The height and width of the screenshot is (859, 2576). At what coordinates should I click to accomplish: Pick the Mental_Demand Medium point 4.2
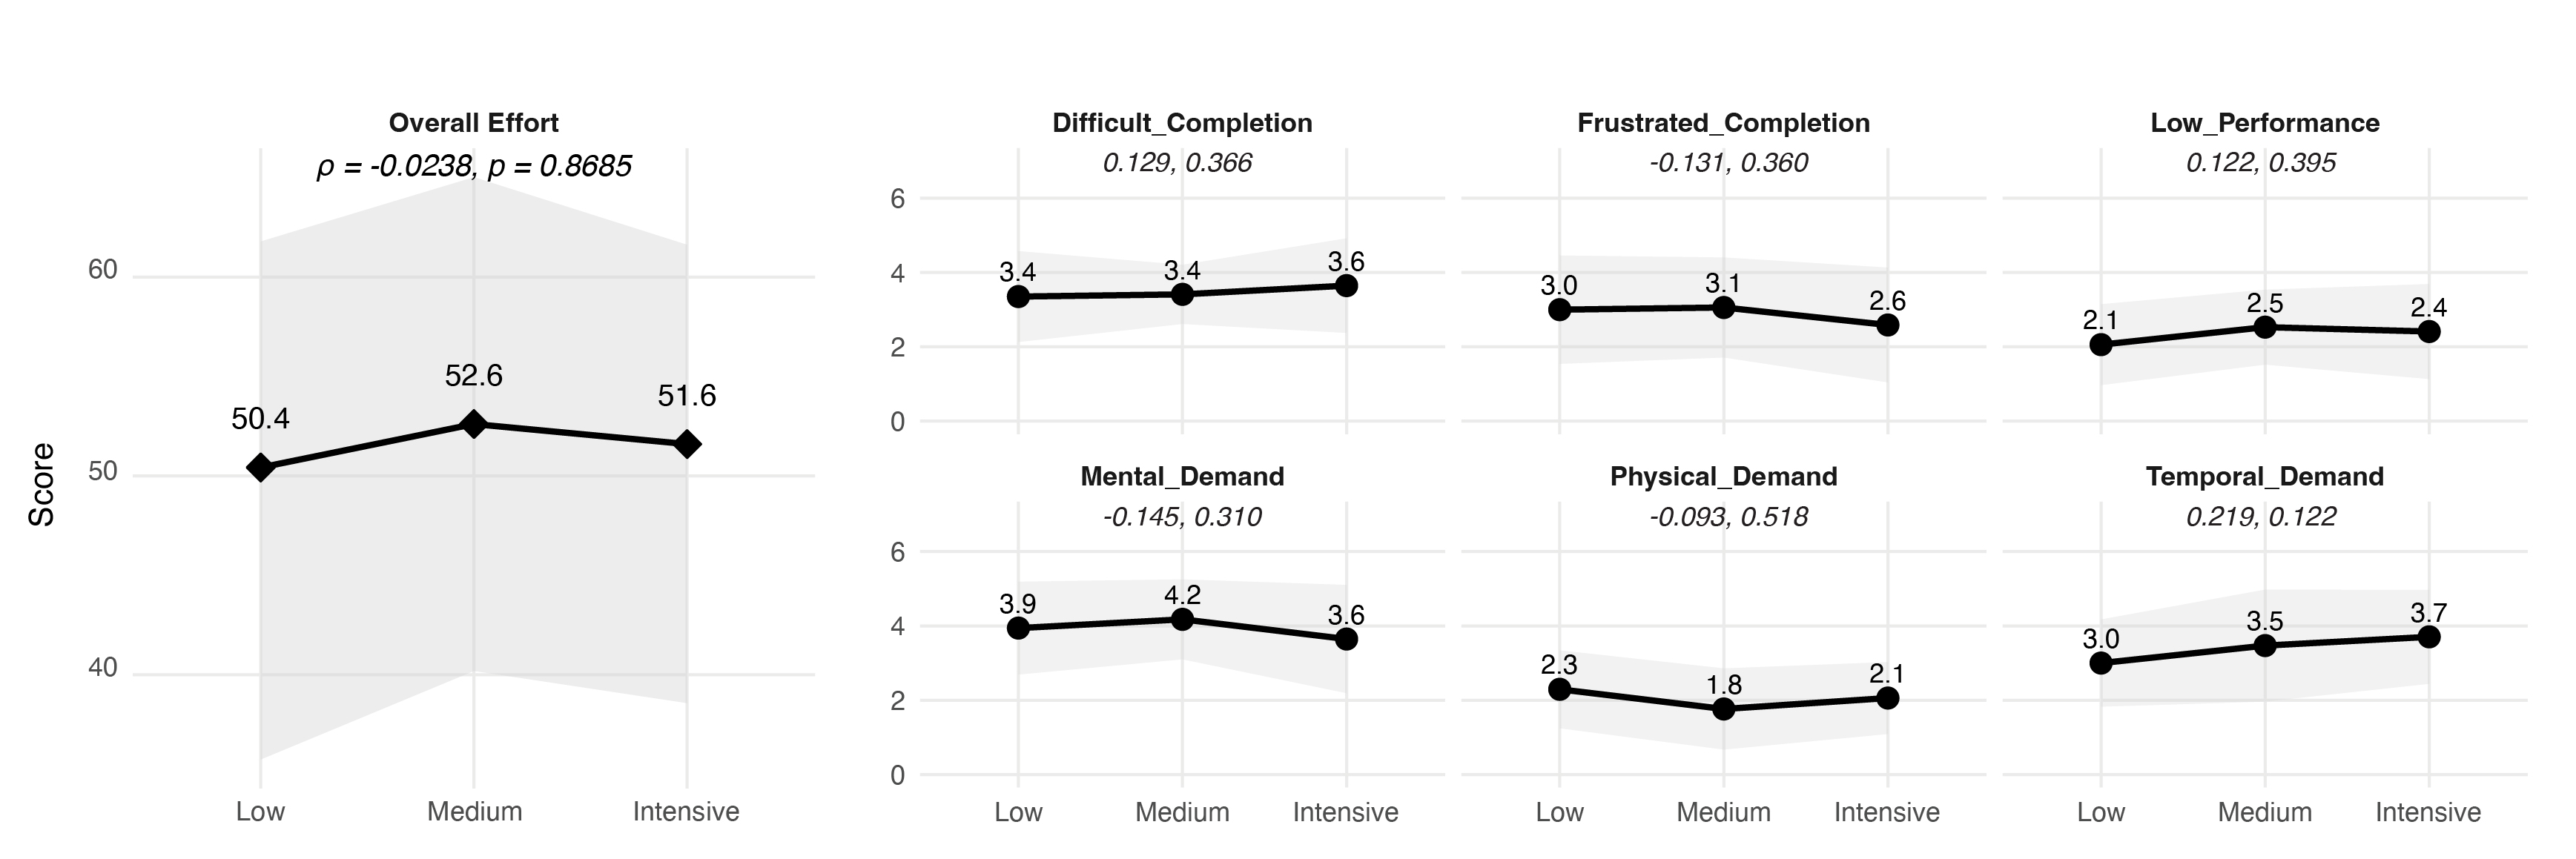1182,619
